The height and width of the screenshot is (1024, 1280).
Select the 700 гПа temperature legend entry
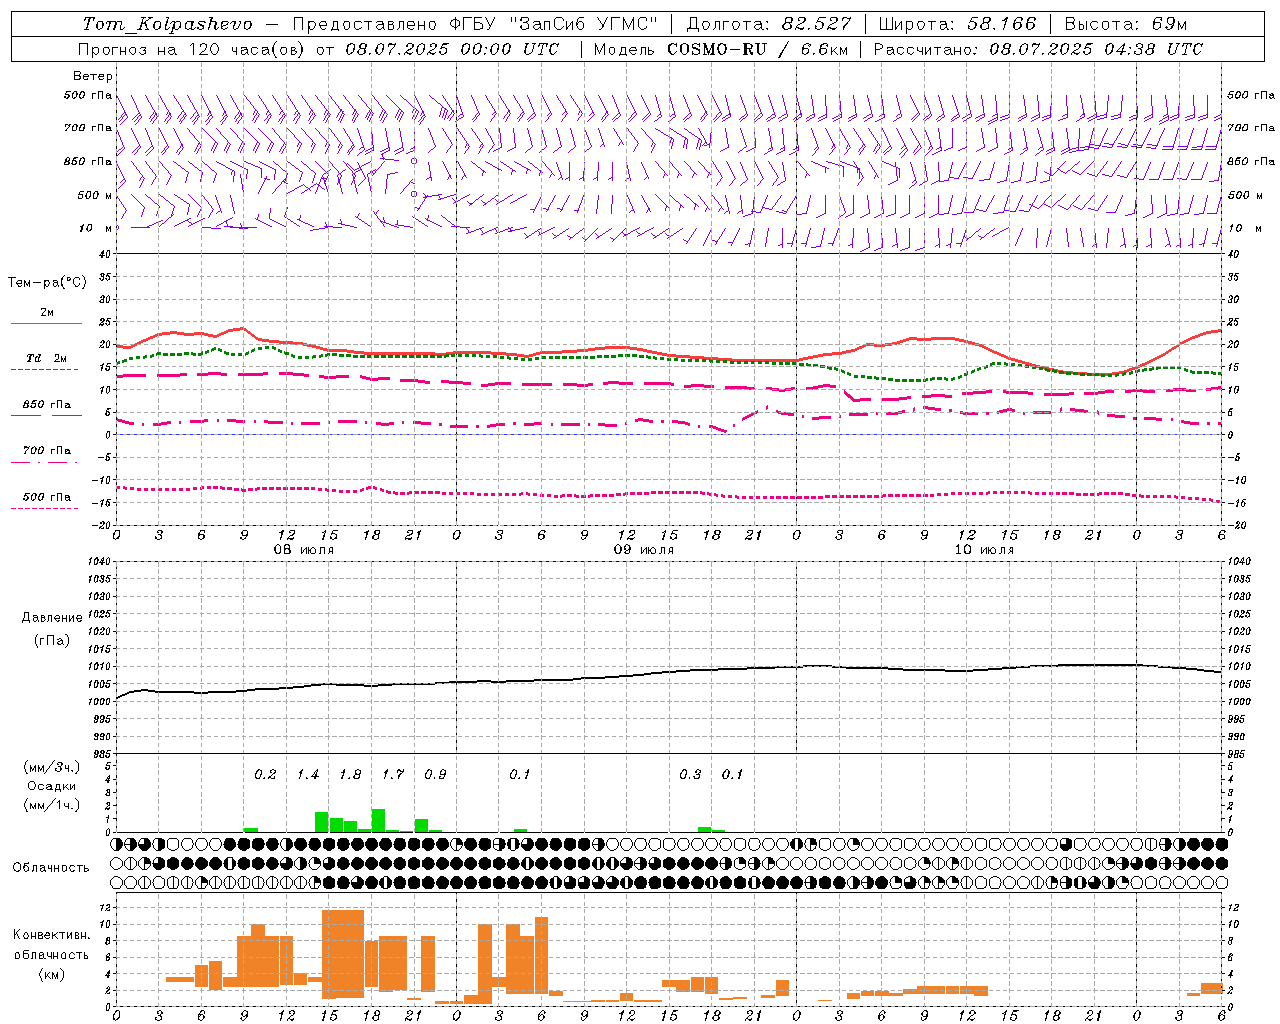pos(47,451)
